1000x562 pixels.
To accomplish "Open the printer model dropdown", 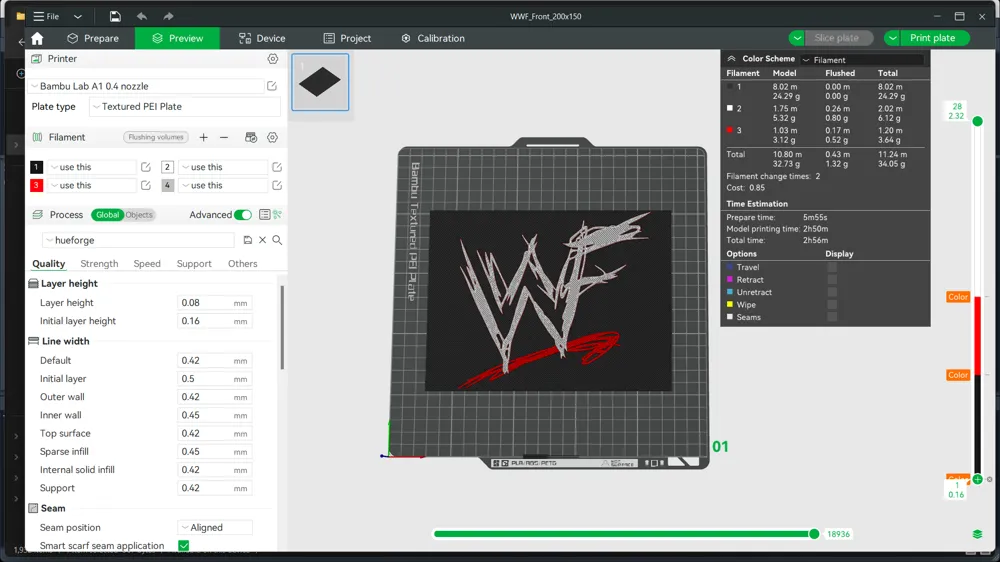I will 146,86.
